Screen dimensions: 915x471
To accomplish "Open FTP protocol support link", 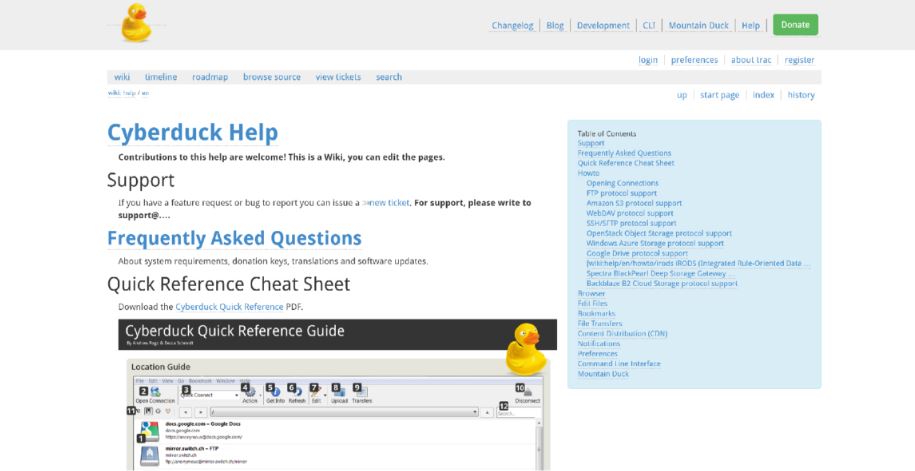I will 621,193.
